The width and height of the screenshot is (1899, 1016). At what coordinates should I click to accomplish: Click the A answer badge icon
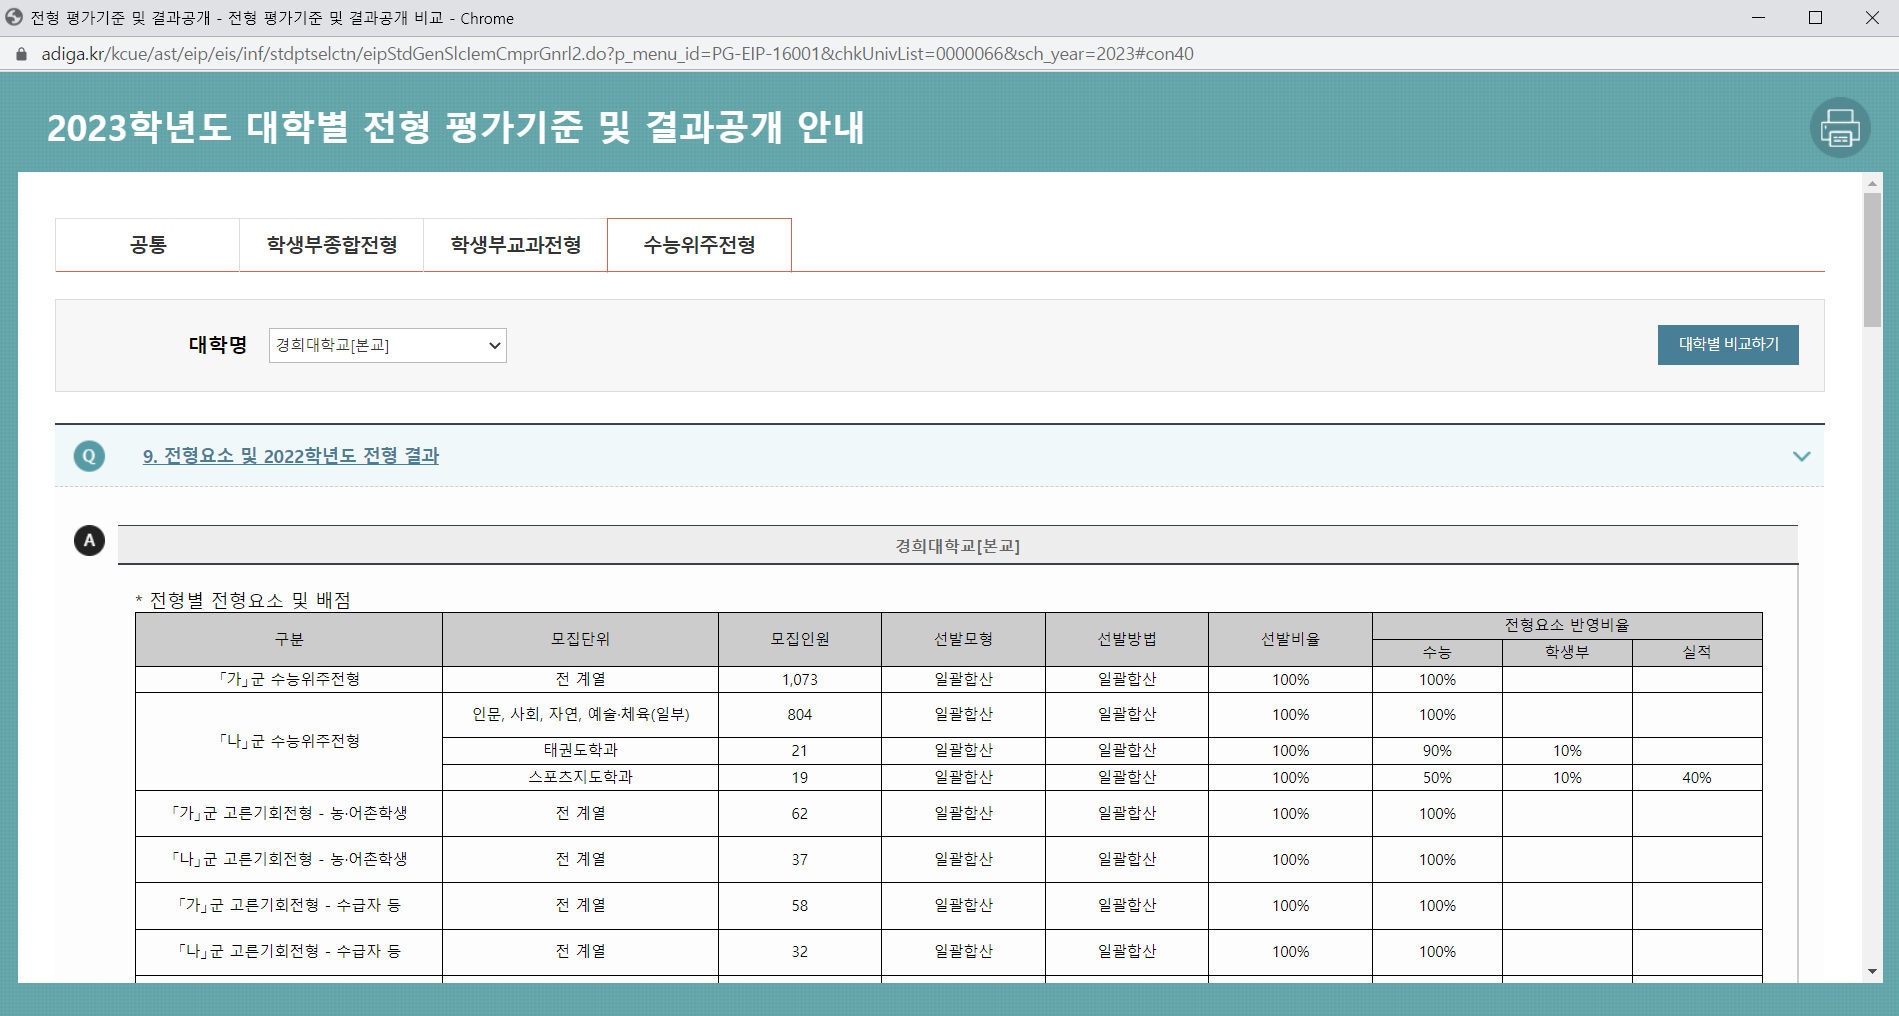[x=90, y=540]
